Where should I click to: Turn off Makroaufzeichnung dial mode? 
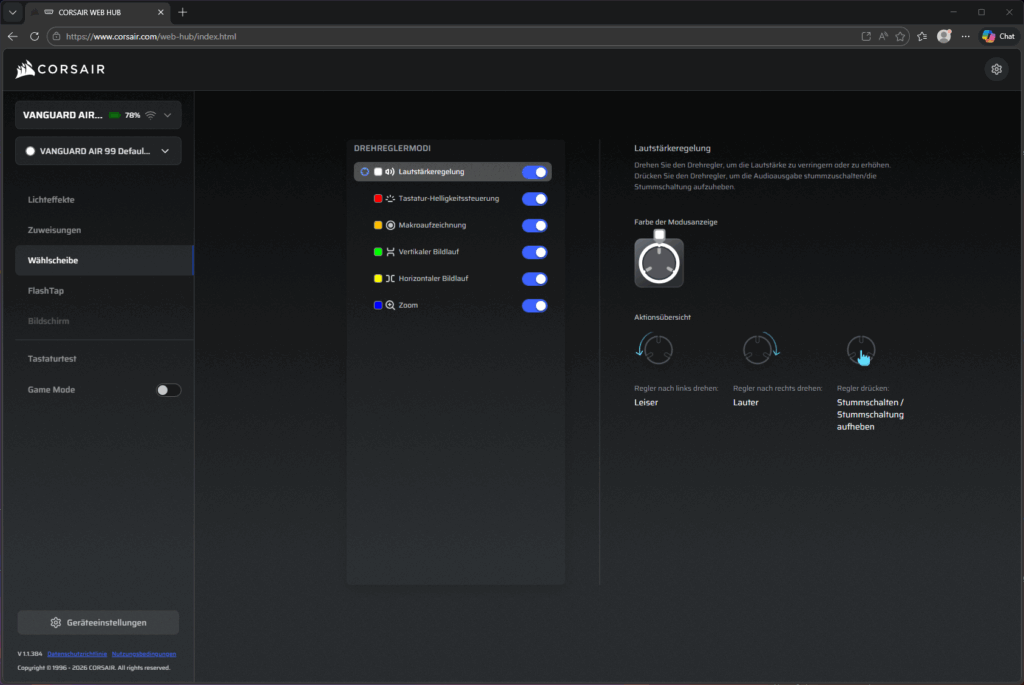click(534, 225)
